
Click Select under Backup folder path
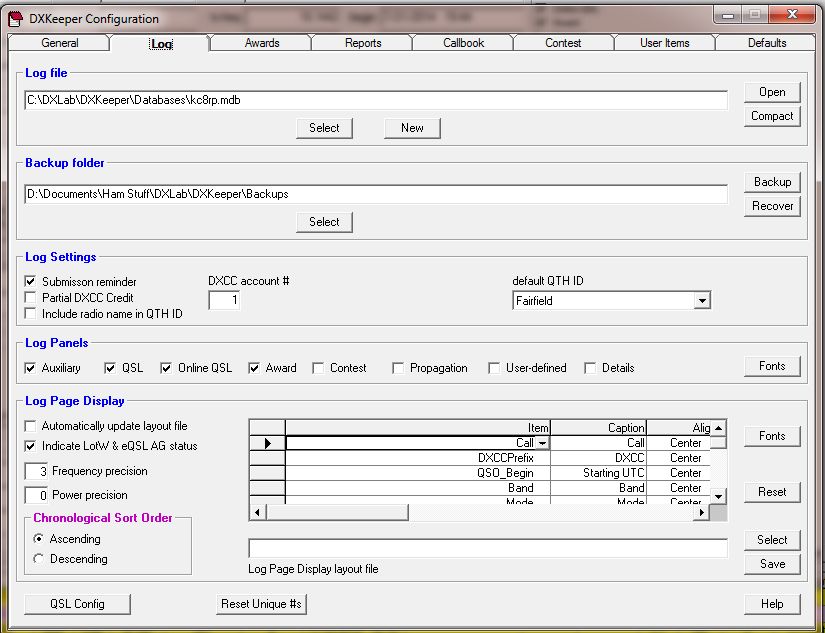point(324,222)
